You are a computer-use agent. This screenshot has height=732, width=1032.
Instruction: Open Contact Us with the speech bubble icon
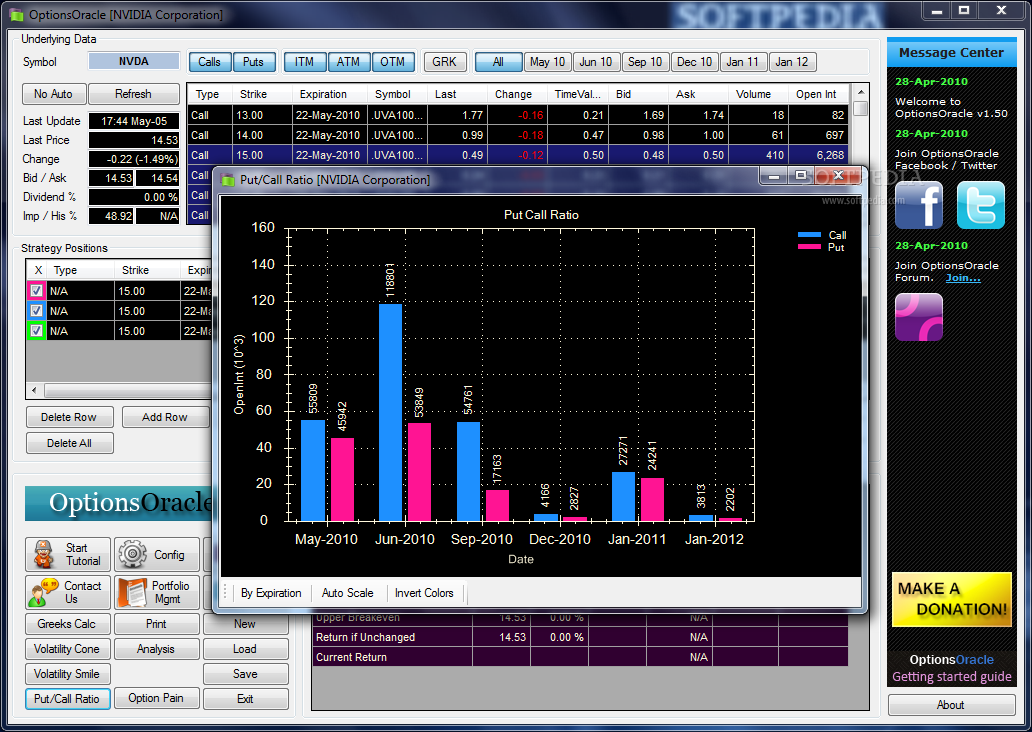pos(68,592)
